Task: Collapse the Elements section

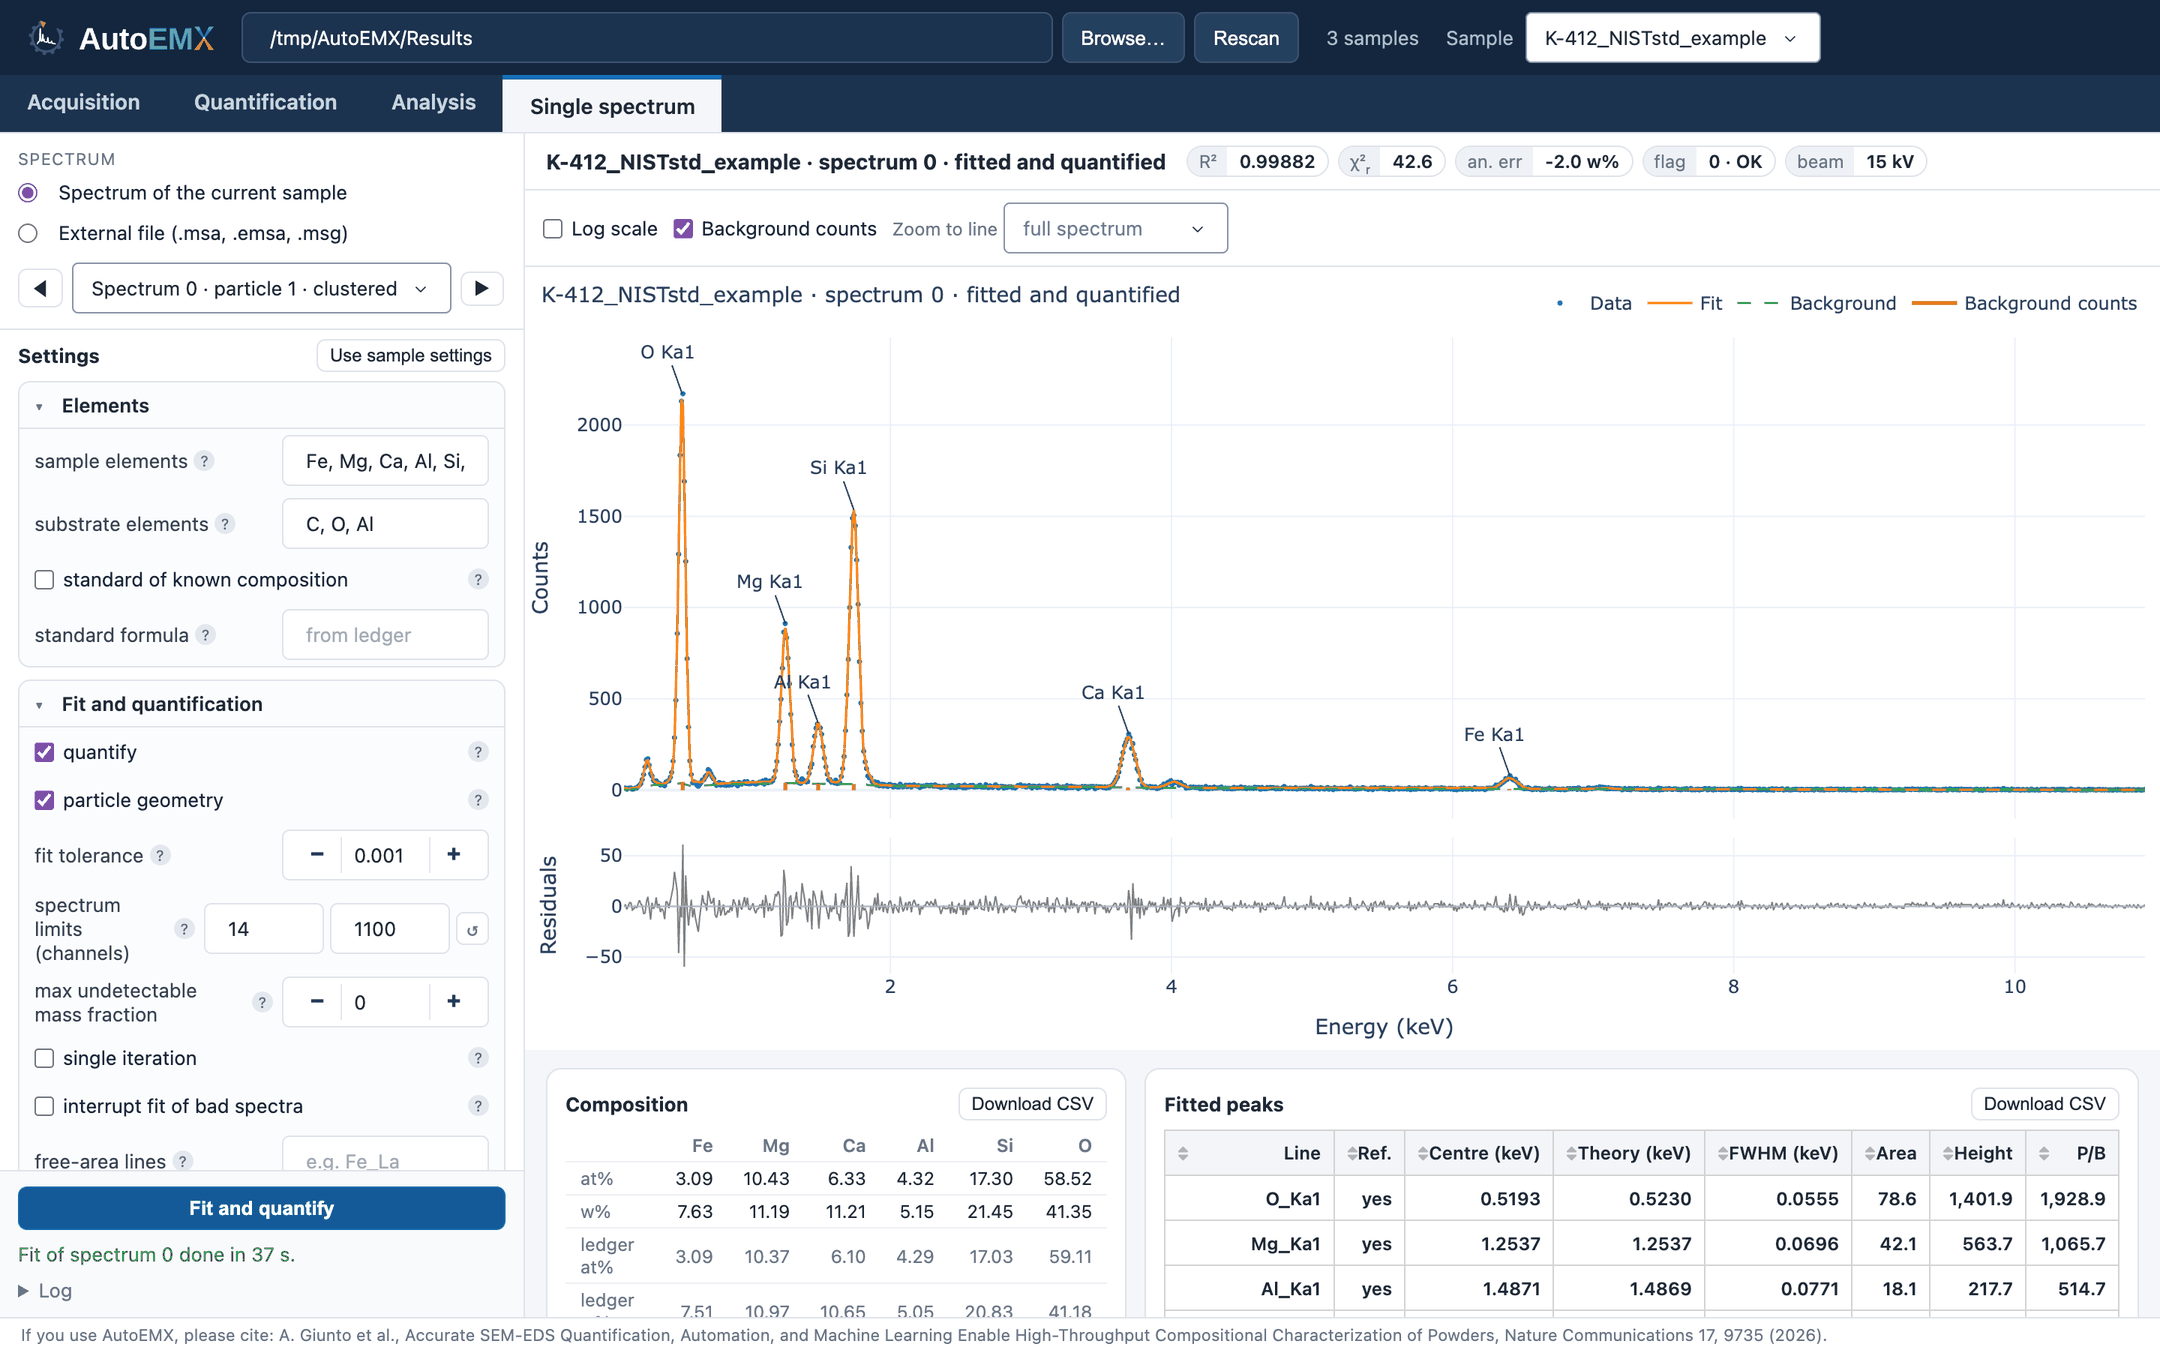Action: coord(261,406)
